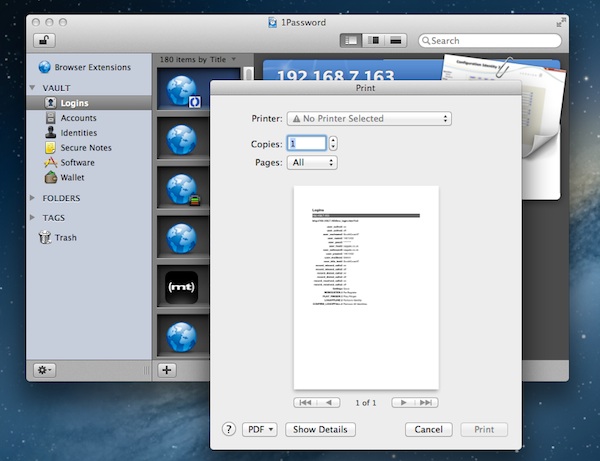This screenshot has width=600, height=461.
Task: Click the Show Details button
Action: [x=320, y=430]
